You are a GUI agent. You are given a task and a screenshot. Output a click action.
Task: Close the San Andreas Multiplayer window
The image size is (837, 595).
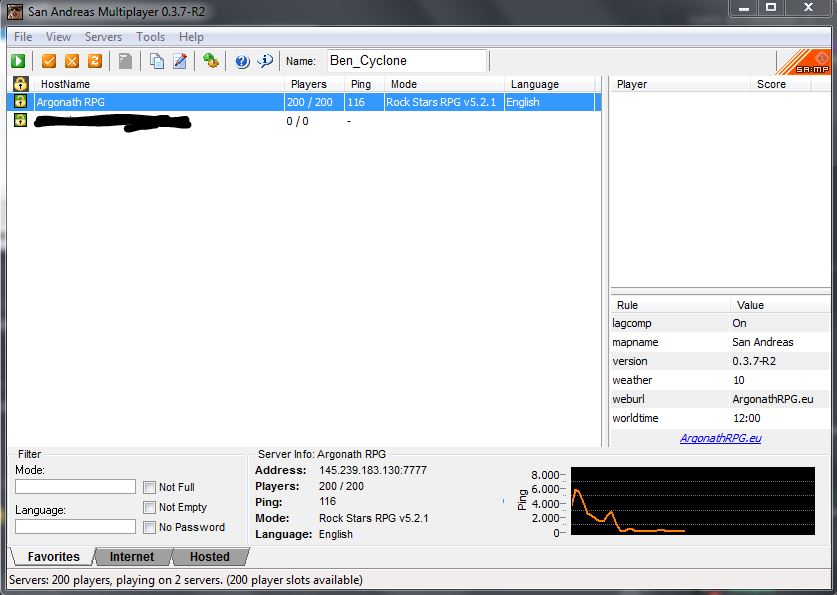(808, 8)
